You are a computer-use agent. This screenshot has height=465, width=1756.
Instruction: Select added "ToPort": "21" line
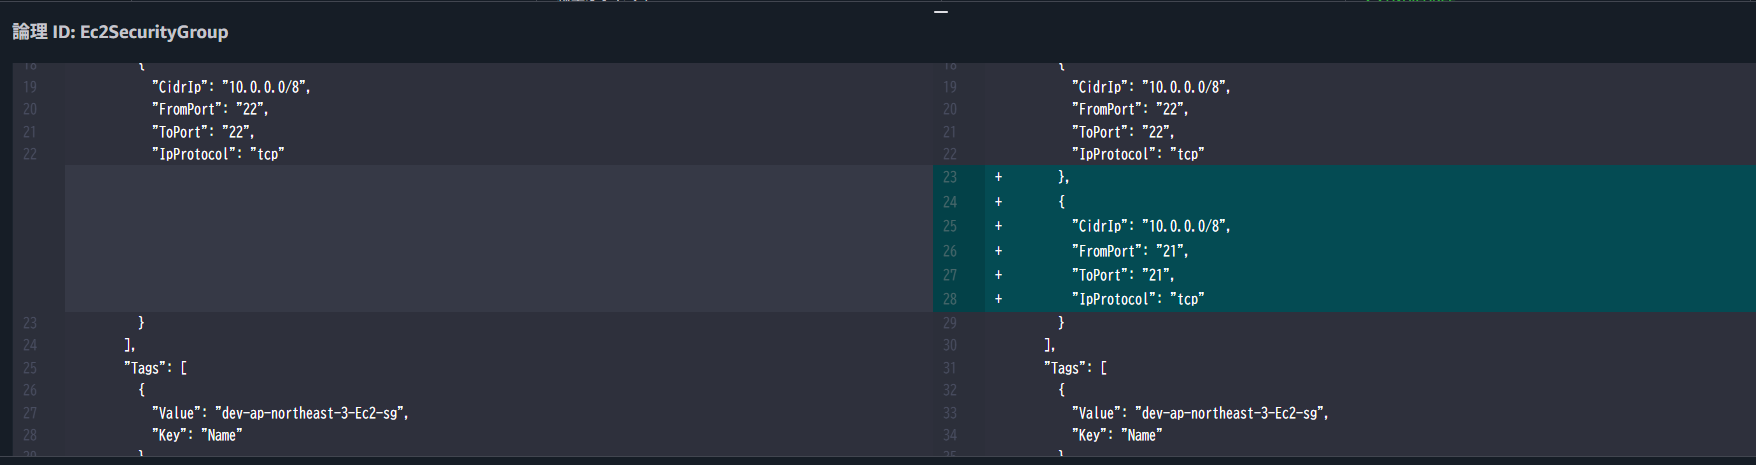[1123, 275]
